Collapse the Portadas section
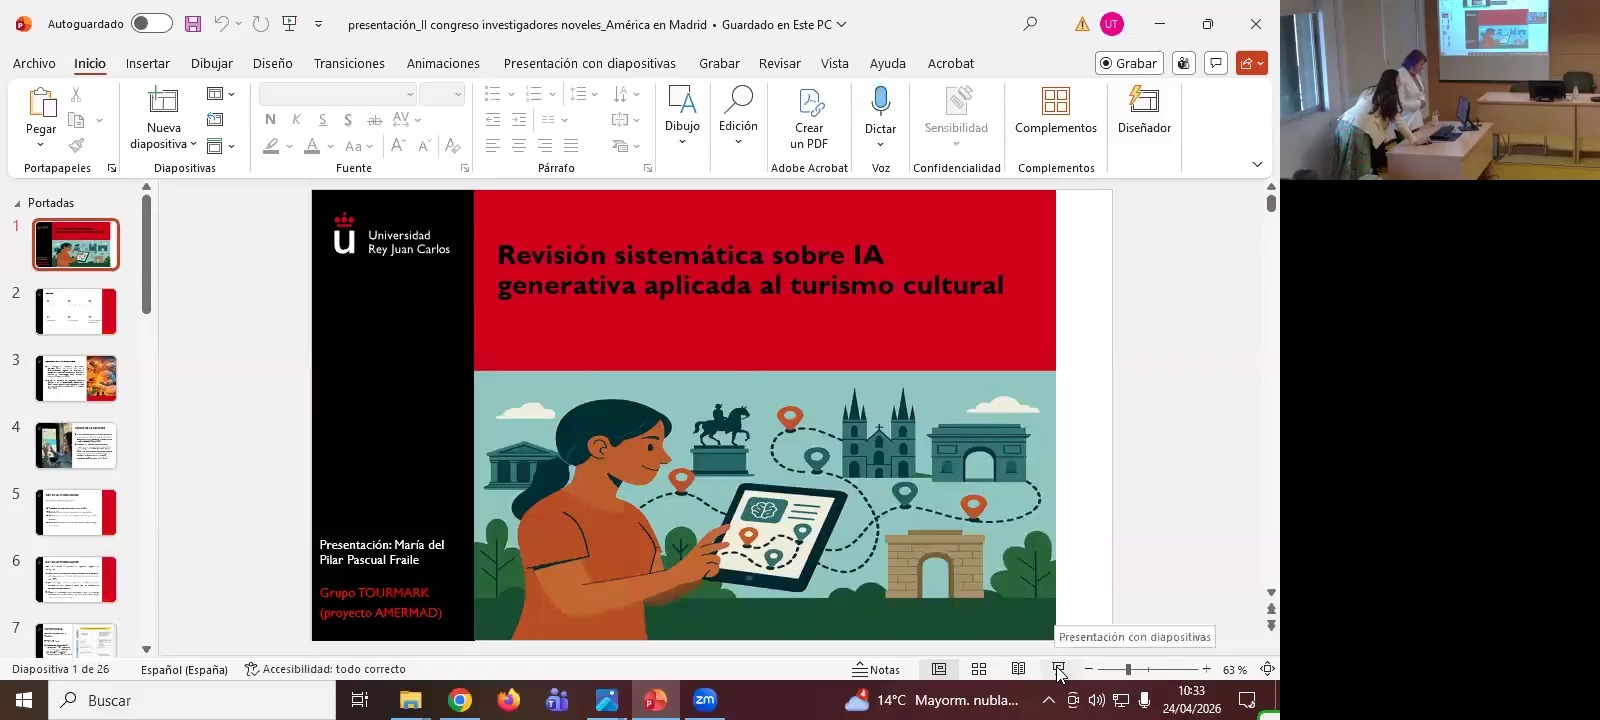1600x720 pixels. coord(17,203)
